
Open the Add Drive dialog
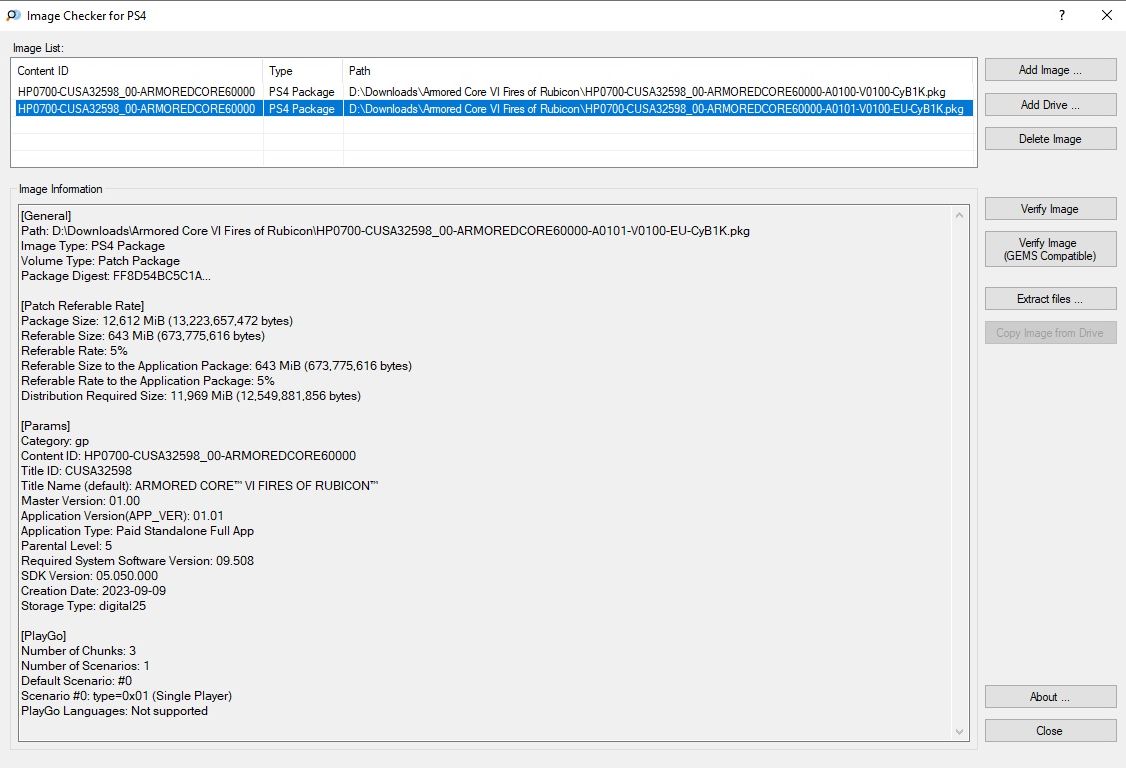tap(1050, 105)
